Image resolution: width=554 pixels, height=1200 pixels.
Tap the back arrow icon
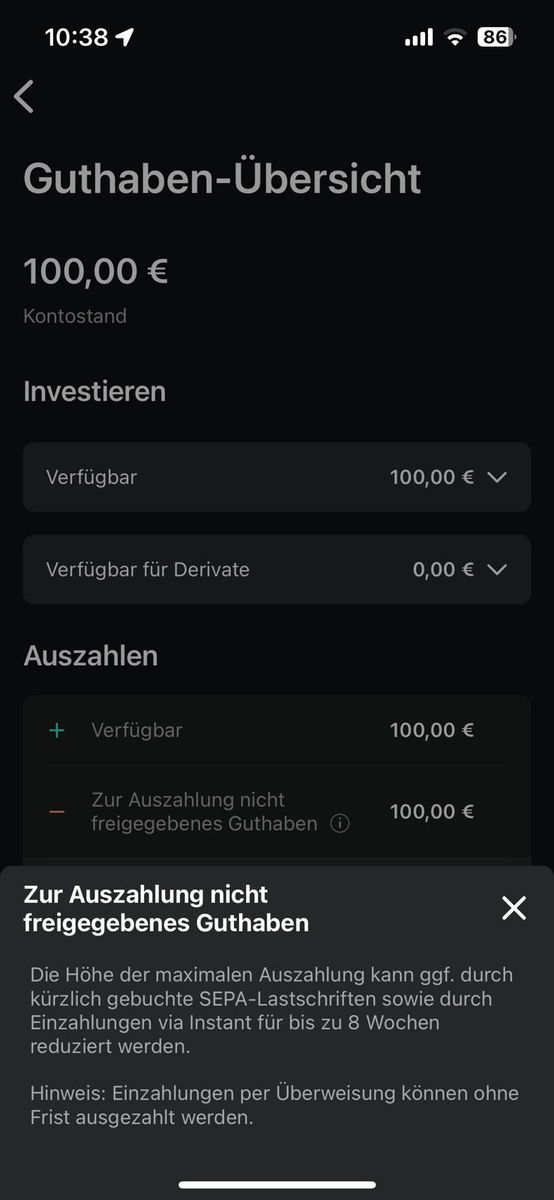(x=24, y=96)
